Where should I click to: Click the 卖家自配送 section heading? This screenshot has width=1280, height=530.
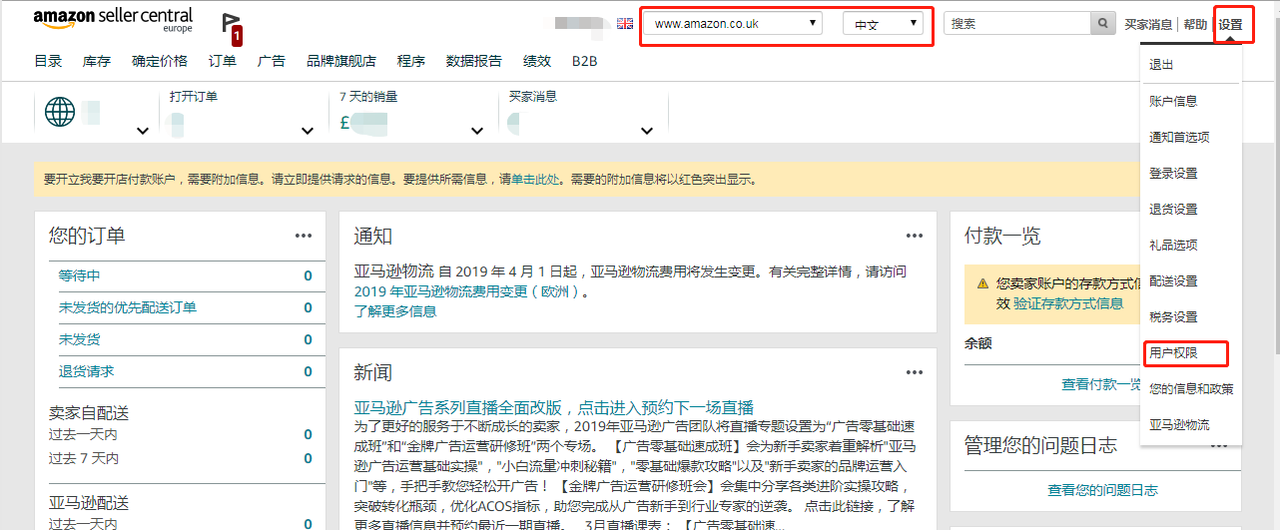pyautogui.click(x=89, y=413)
